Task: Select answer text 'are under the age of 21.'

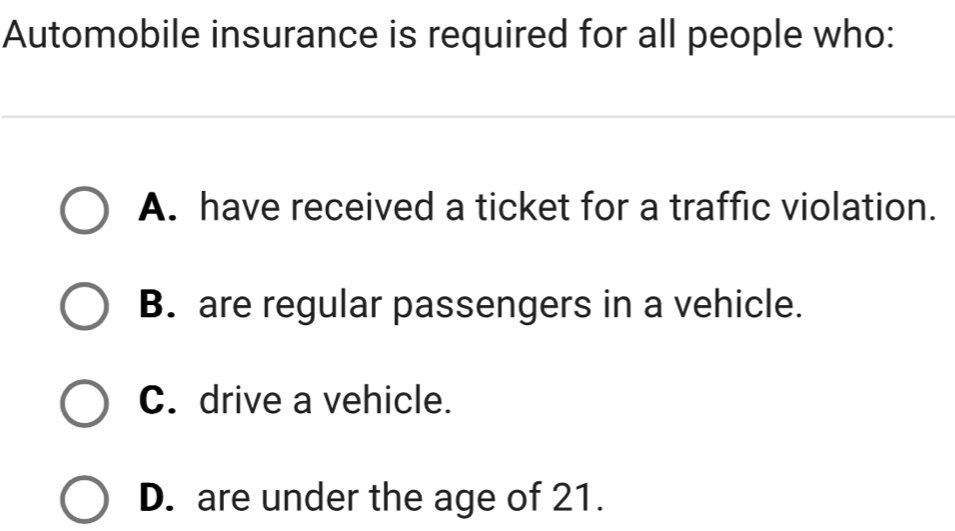Action: 401,497
